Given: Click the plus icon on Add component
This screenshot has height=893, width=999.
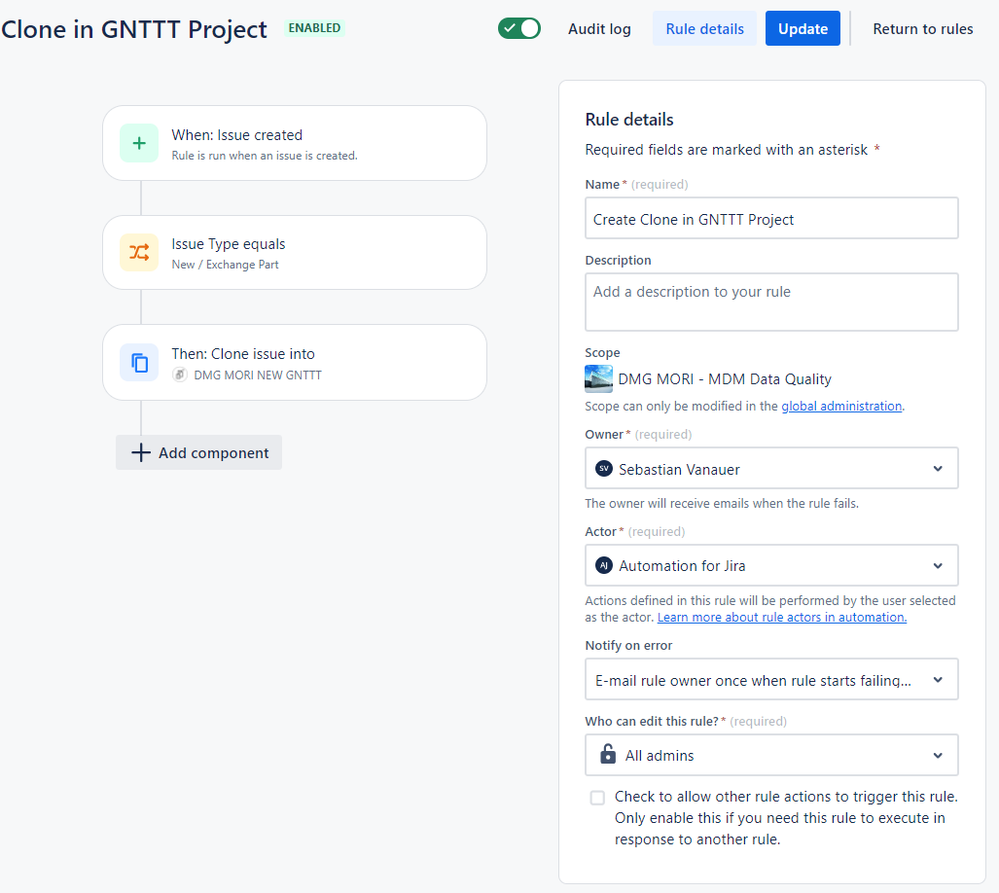Looking at the screenshot, I should point(141,453).
